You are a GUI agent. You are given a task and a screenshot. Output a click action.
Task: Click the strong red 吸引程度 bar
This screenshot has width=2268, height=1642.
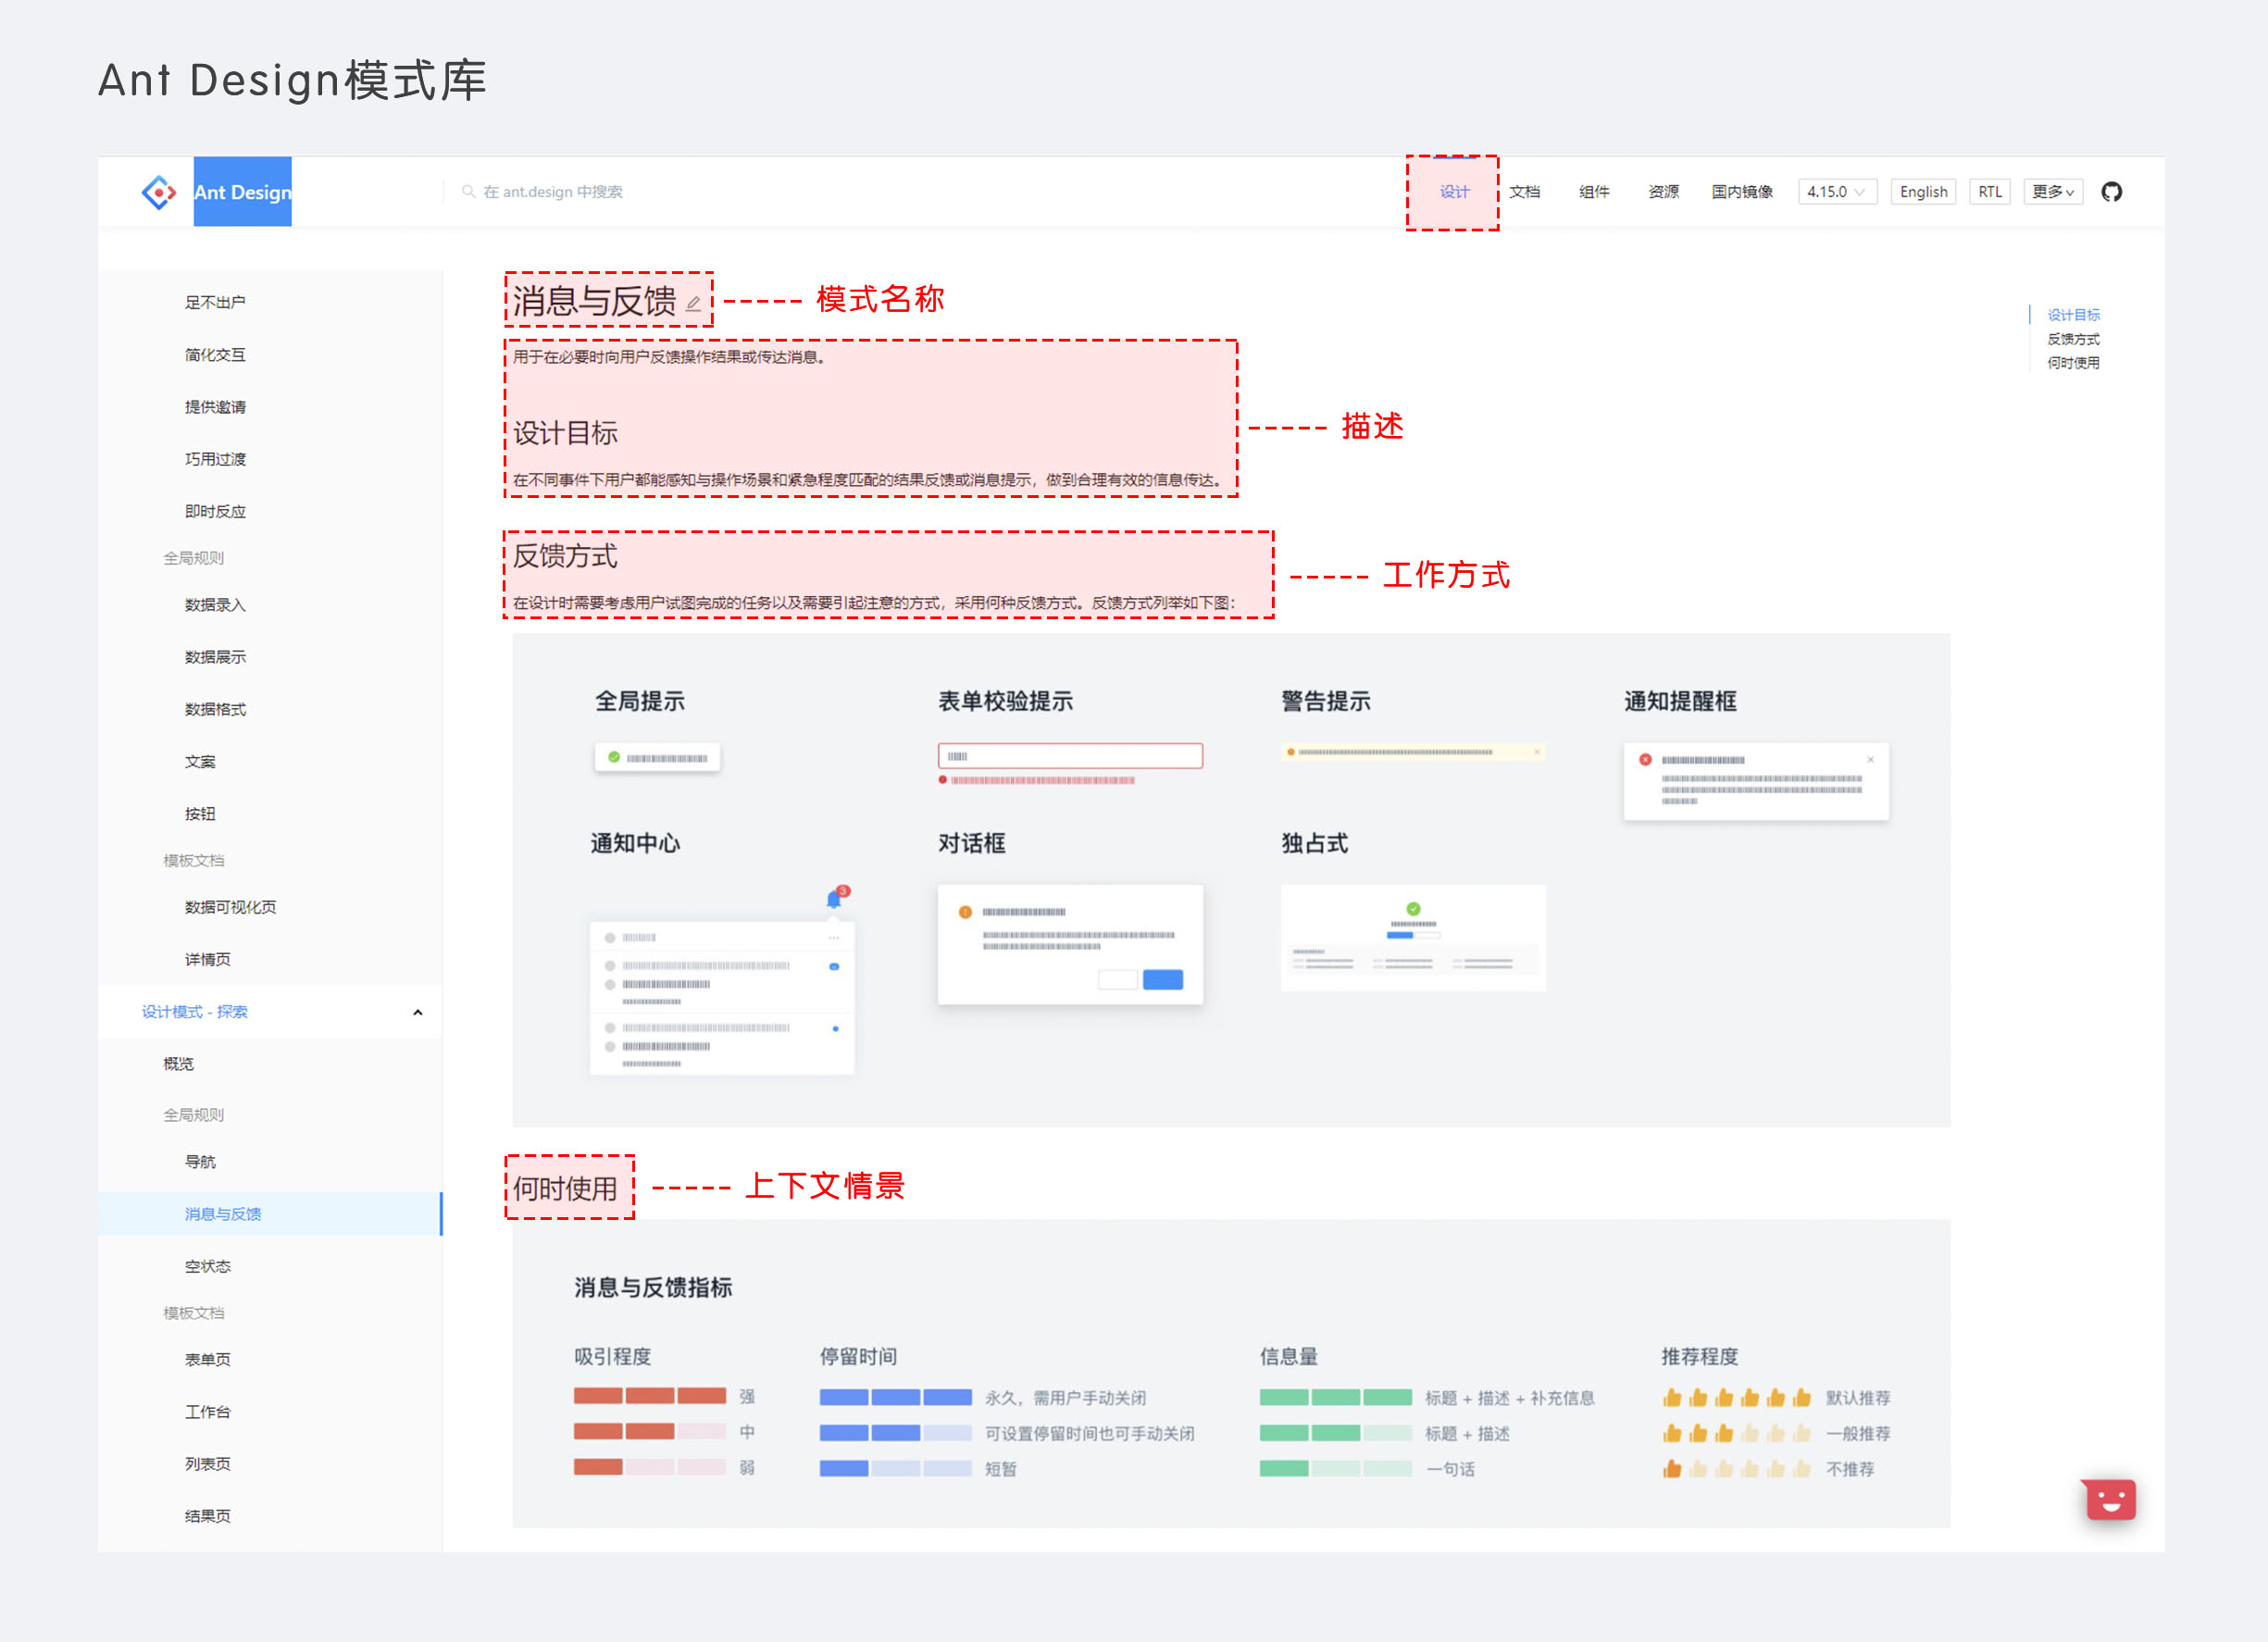pyautogui.click(x=649, y=1396)
